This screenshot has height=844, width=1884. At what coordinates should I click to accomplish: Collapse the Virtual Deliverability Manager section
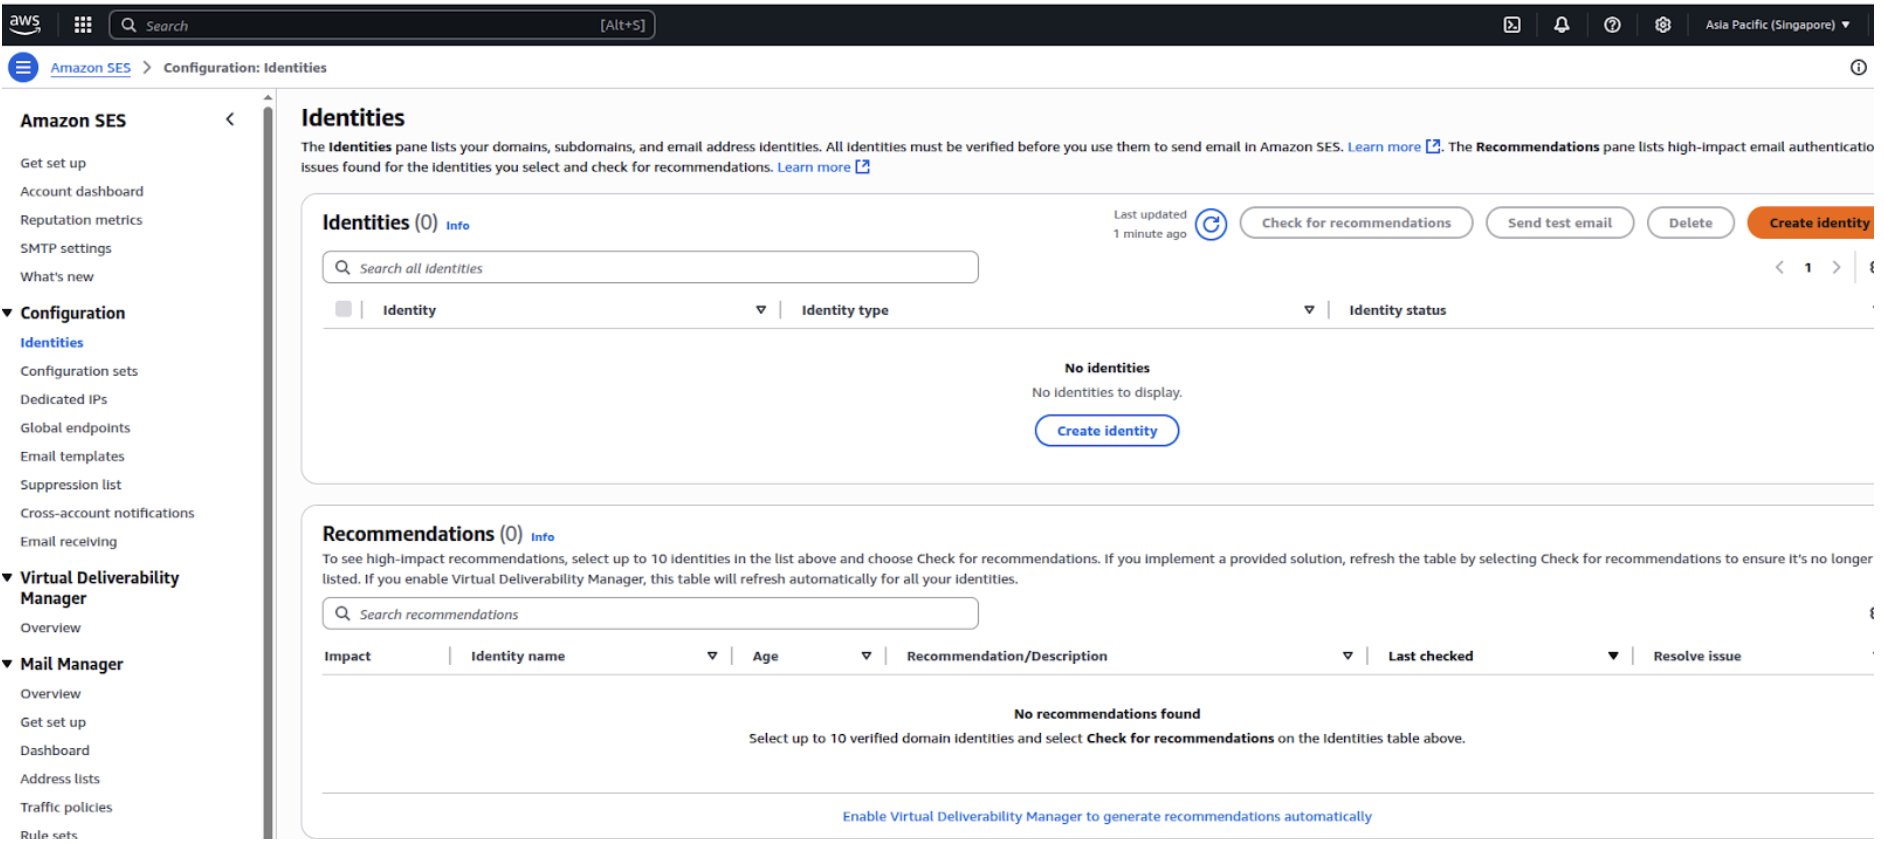click(8, 578)
